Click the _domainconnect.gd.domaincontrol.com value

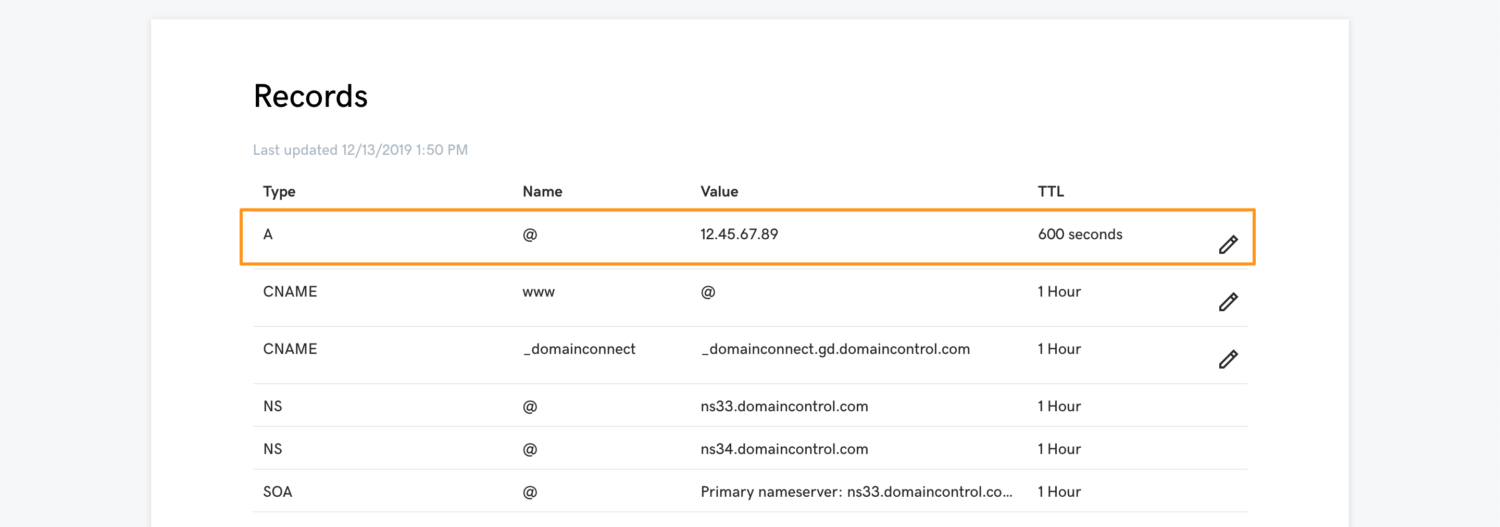835,349
